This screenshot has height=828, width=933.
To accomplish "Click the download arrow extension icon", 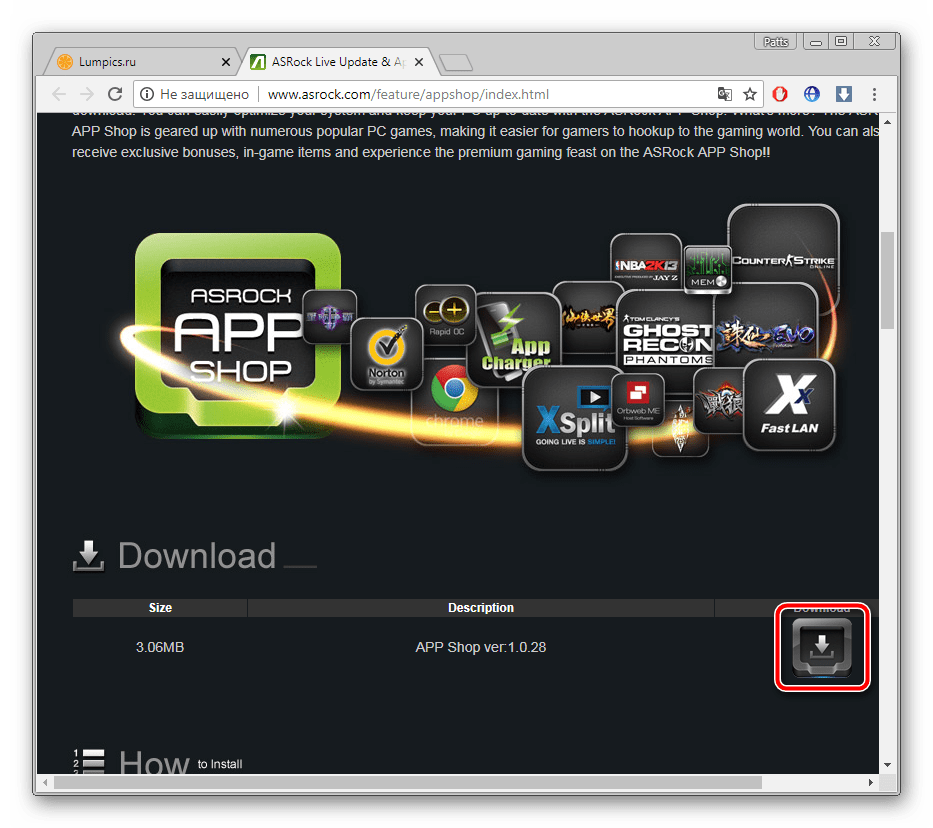I will (x=843, y=94).
